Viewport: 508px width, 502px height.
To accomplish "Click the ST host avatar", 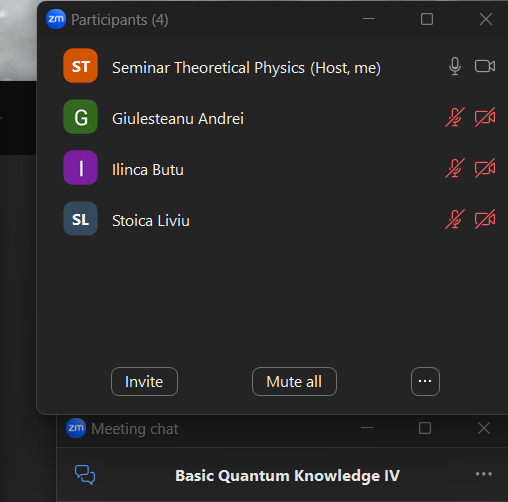I will [80, 66].
